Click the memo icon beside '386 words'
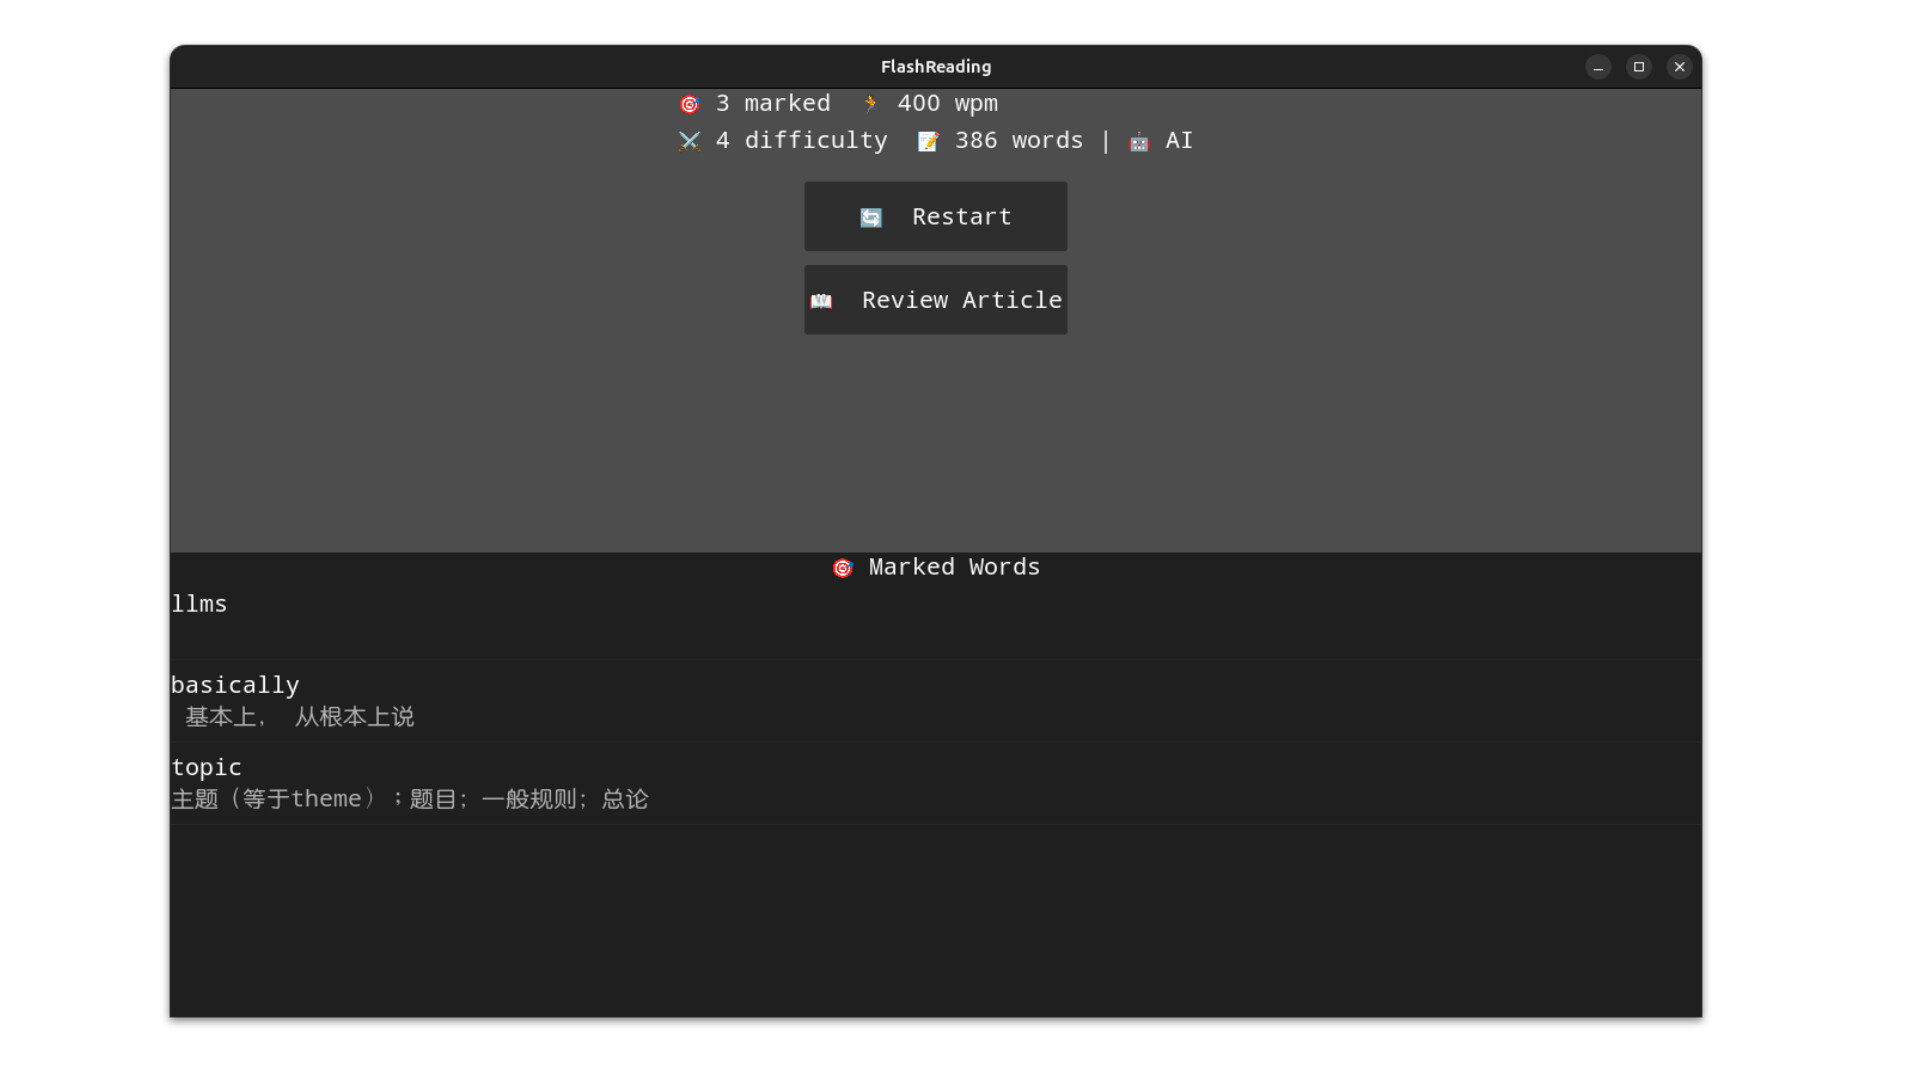The height and width of the screenshot is (1080, 1920). 928,142
